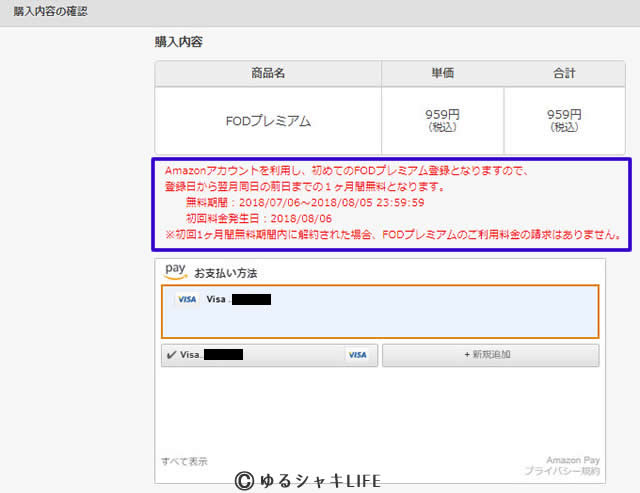
Task: Click the VISA logo in selected card panel
Action: 187,300
